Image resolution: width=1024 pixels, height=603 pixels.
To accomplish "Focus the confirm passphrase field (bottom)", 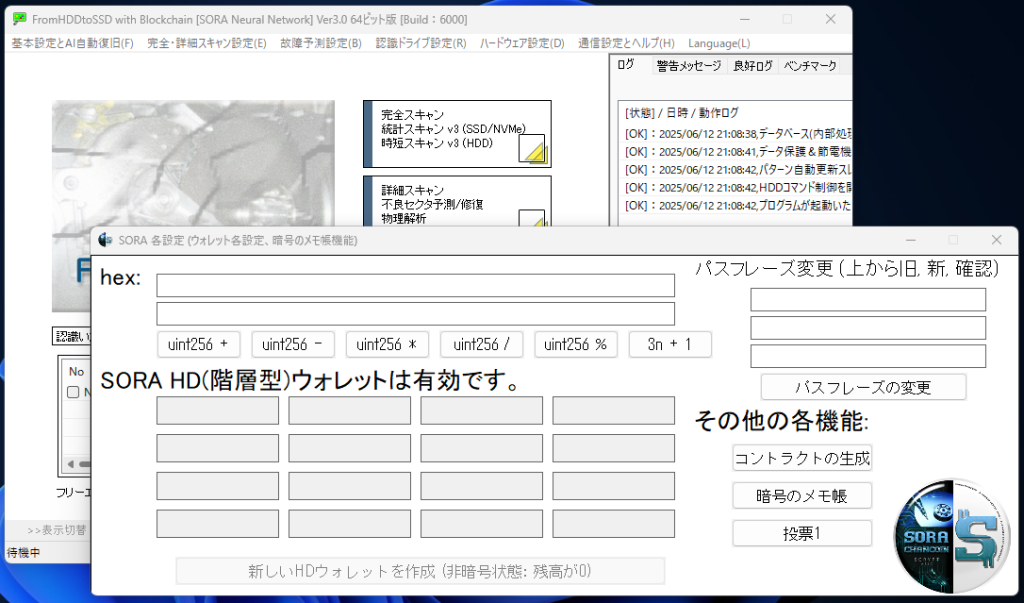I will [868, 356].
